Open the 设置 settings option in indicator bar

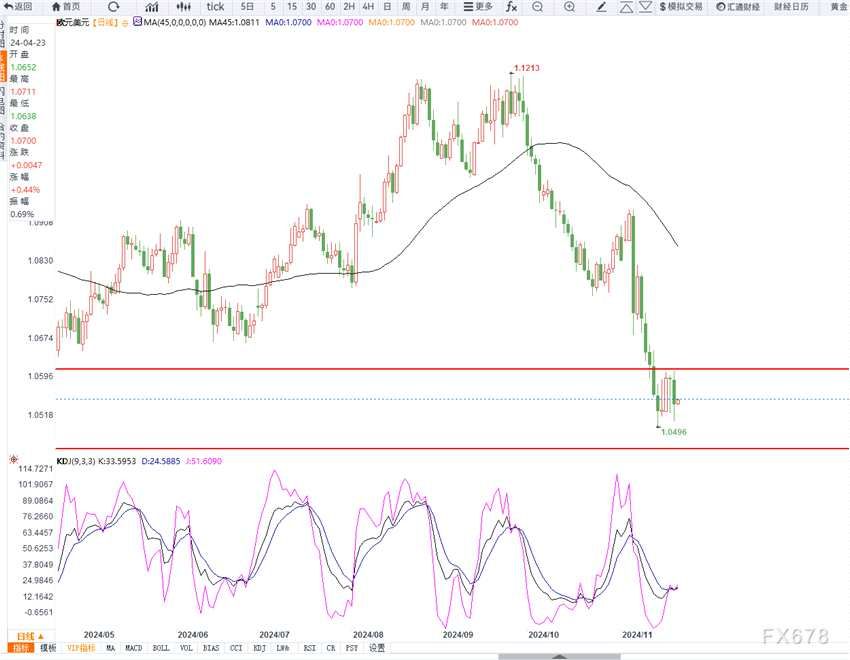(377, 648)
